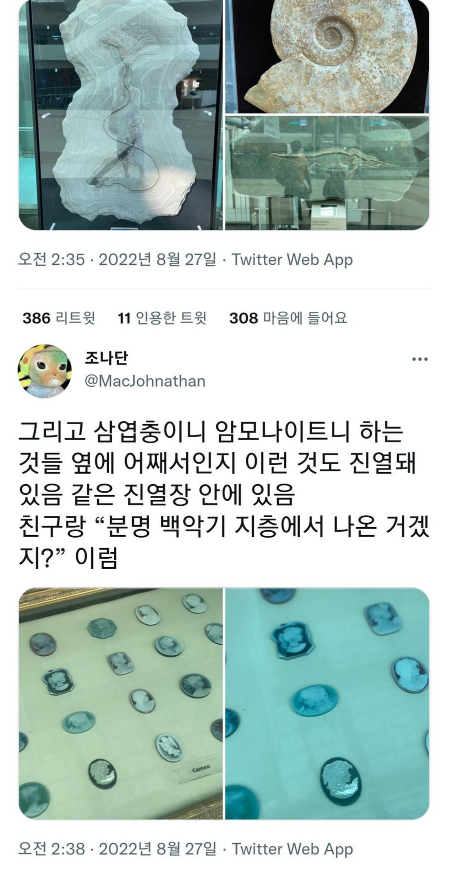This screenshot has width=454, height=874.
Task: Open the second tweet's Twitter Web App source link
Action: (292, 849)
